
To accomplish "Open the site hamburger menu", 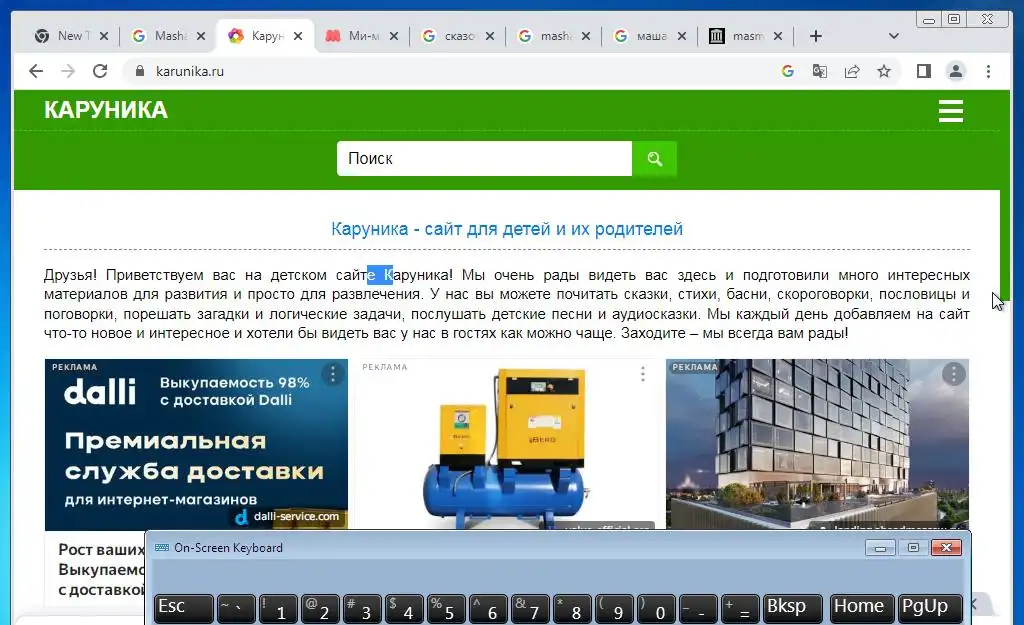I will click(951, 111).
